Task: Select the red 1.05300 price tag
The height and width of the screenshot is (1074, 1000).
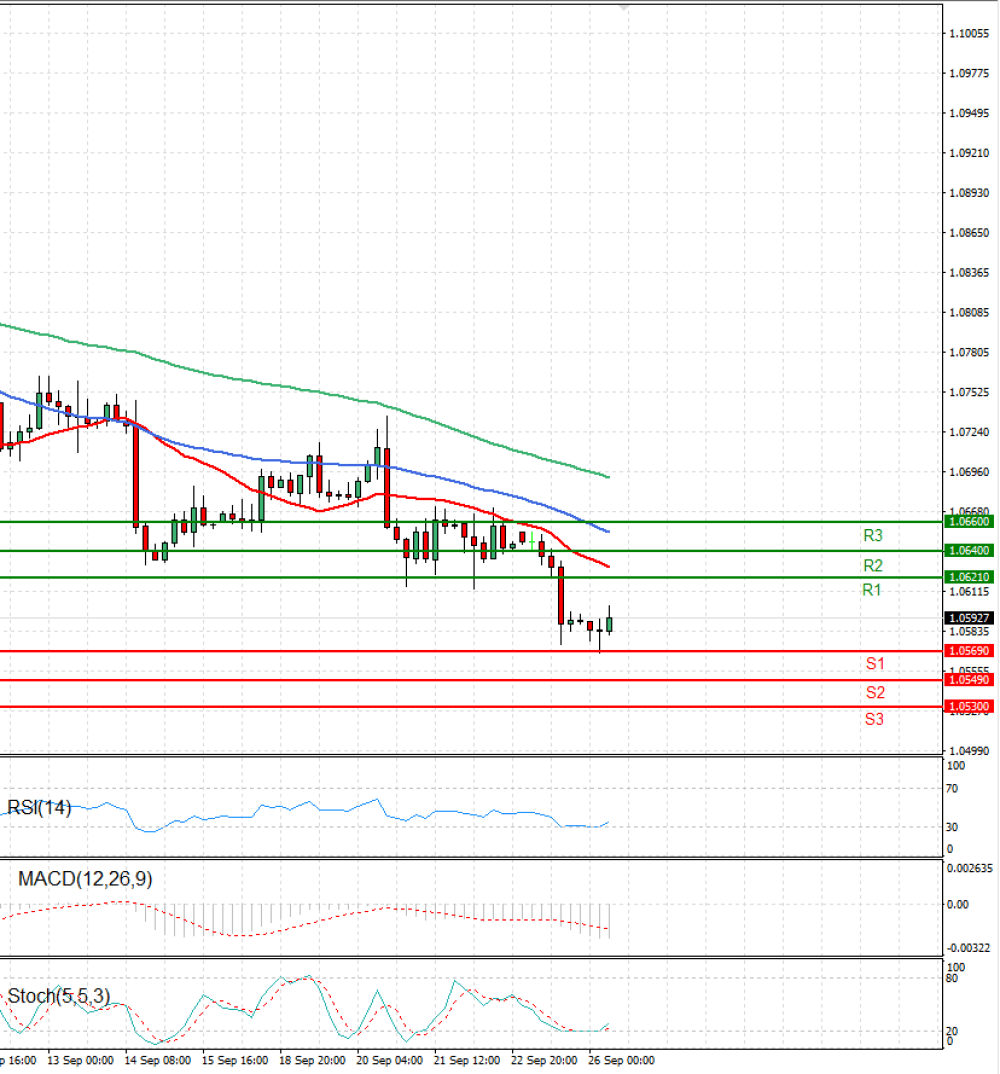Action: pos(968,707)
